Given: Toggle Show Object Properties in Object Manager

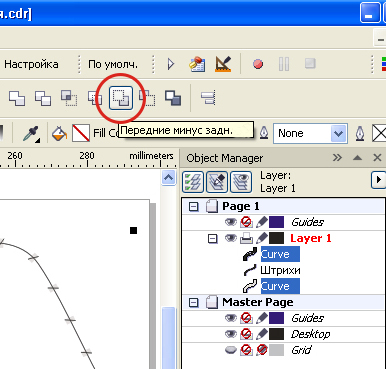Looking at the screenshot, I should (x=193, y=182).
